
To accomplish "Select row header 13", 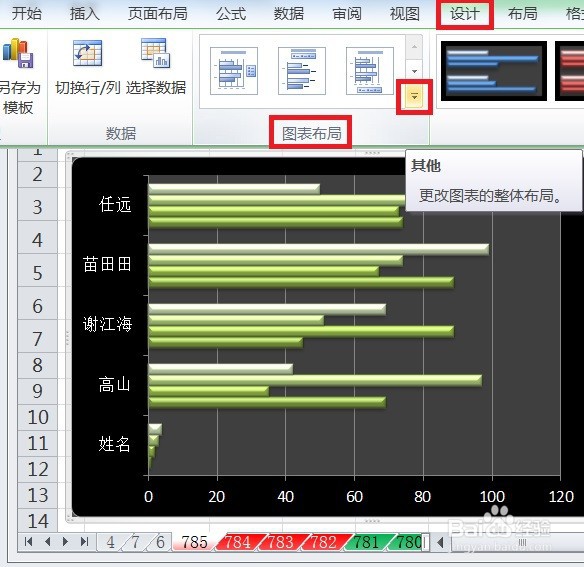I will [x=38, y=495].
